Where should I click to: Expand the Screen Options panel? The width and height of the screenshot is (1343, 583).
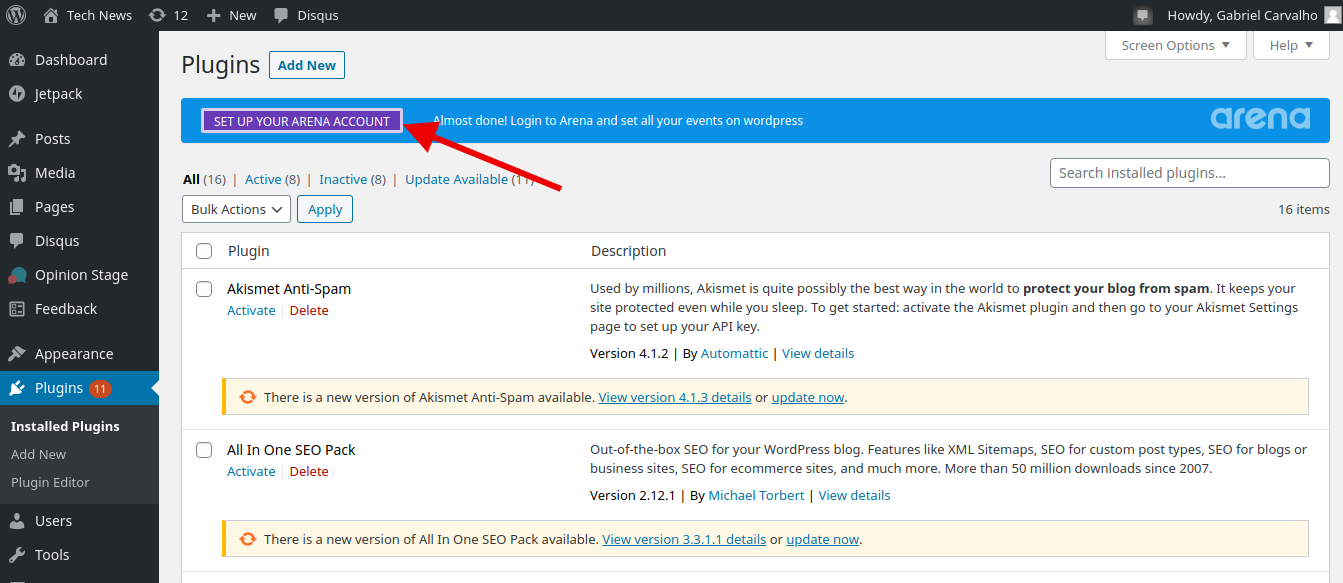tap(1176, 45)
